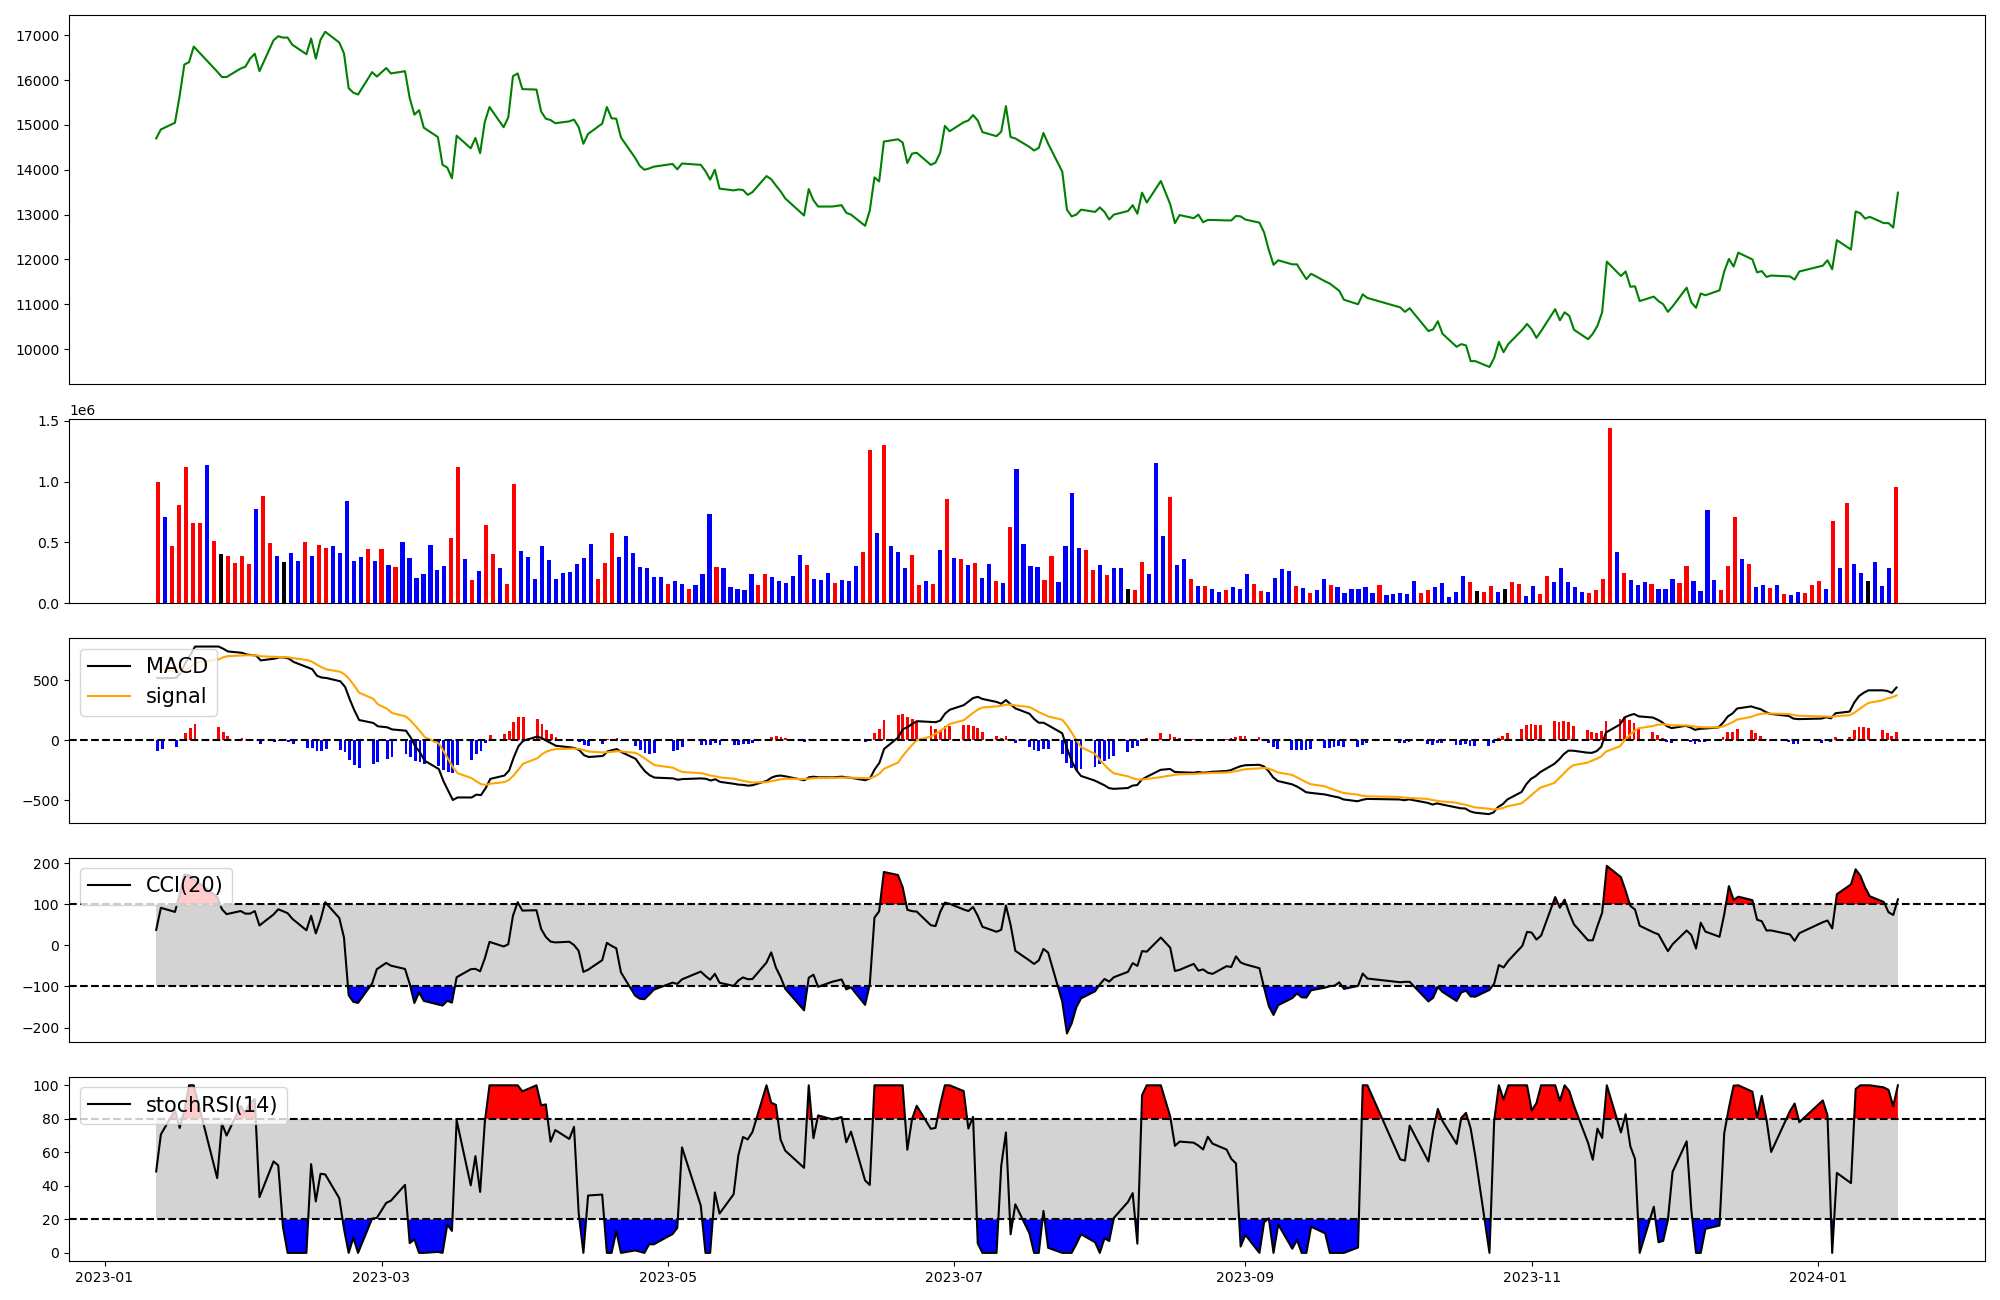Click the stochRSI(14) legend label
This screenshot has width=2000, height=1300.
[x=211, y=1105]
